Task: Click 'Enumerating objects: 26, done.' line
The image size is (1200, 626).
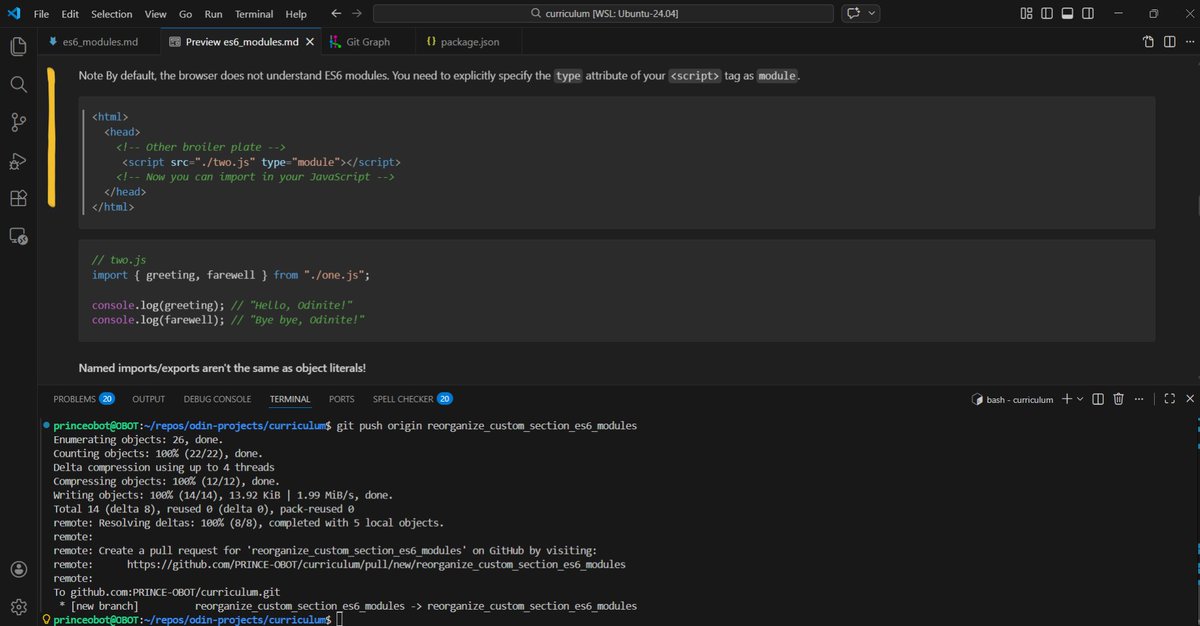Action: point(137,439)
